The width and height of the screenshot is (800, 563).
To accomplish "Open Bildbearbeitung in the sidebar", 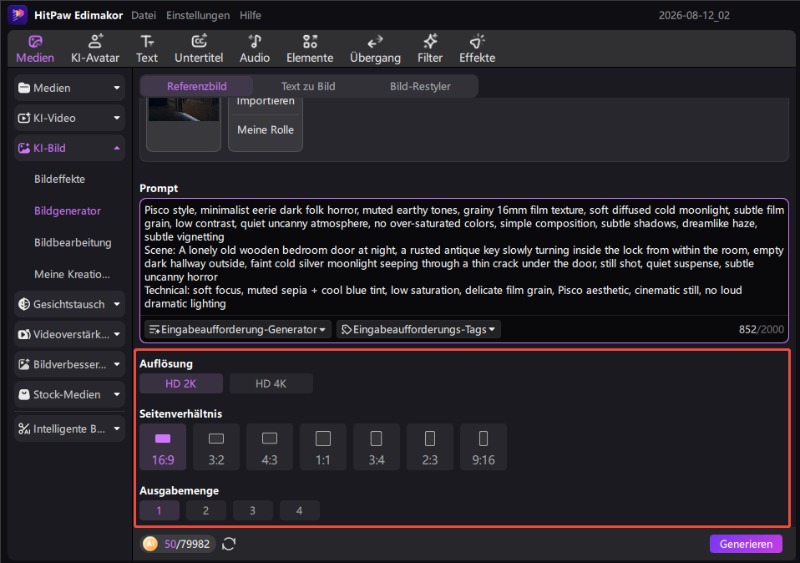I will click(x=72, y=242).
